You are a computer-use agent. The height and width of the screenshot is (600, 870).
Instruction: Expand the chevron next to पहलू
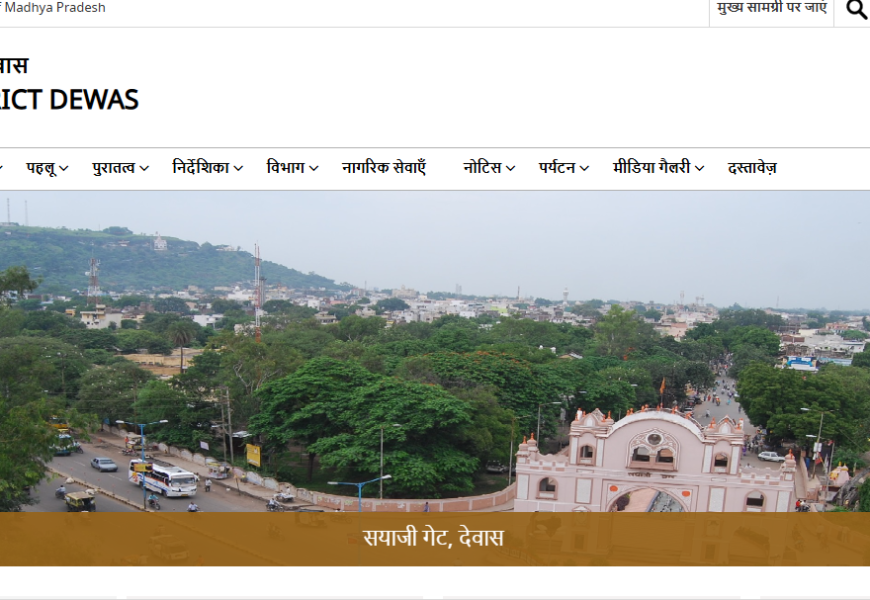click(64, 169)
